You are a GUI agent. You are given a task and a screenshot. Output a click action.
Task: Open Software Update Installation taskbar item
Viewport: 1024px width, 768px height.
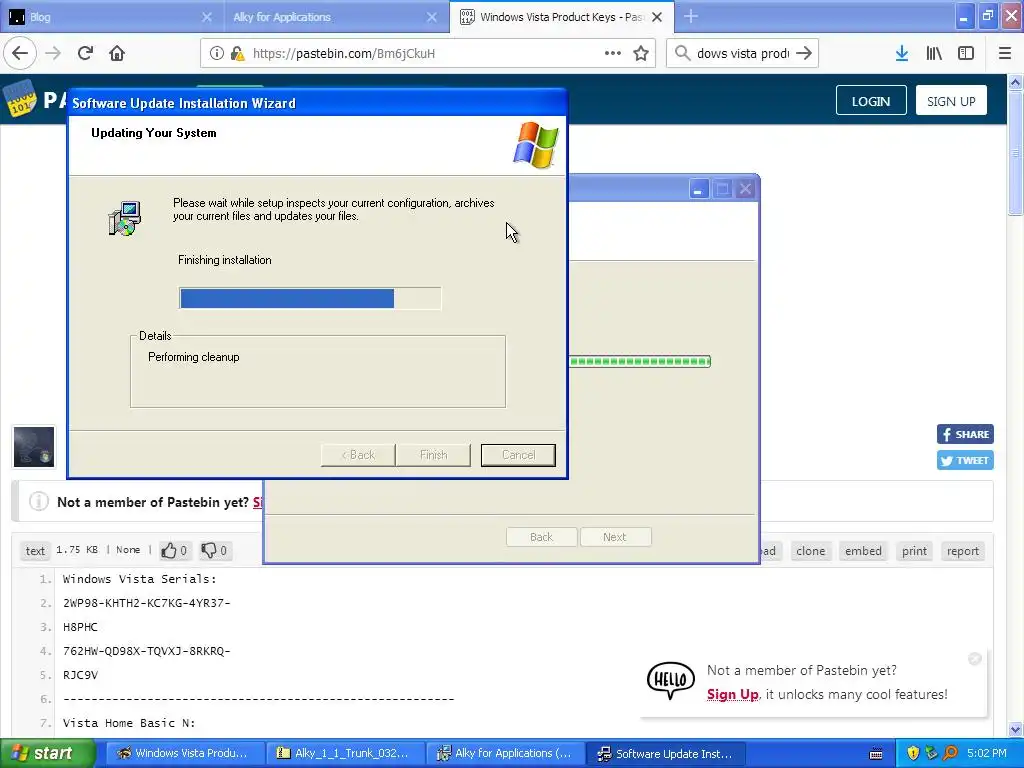pyautogui.click(x=666, y=754)
